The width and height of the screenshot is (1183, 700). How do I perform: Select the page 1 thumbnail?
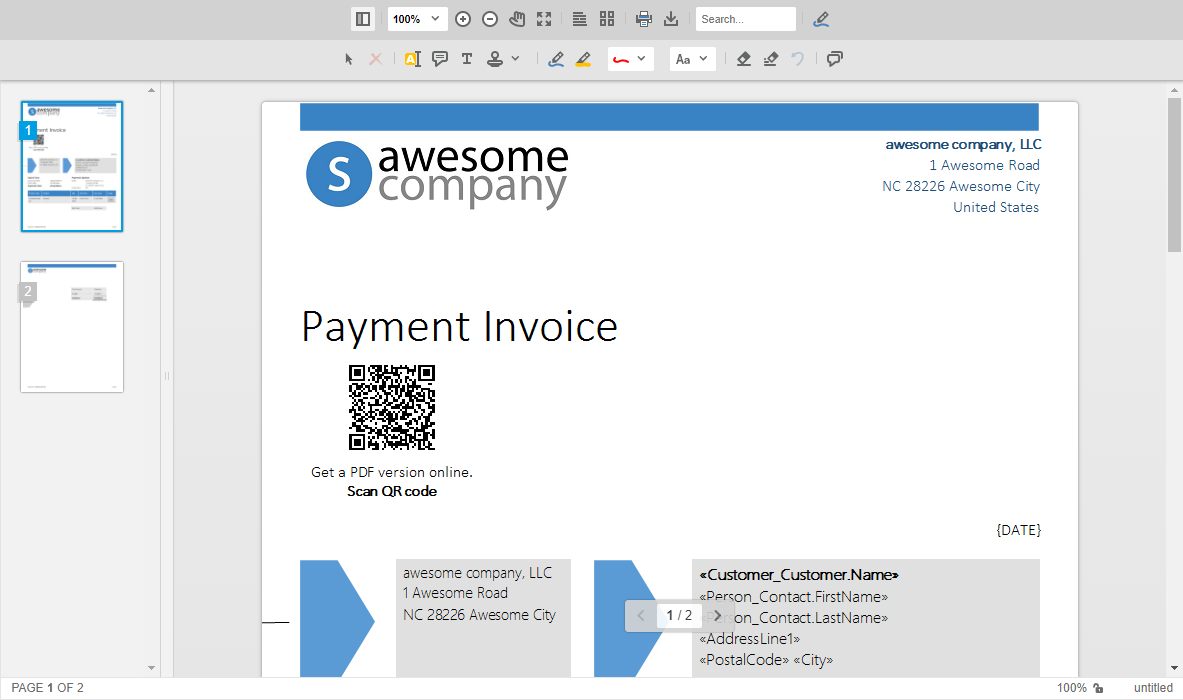[72, 166]
